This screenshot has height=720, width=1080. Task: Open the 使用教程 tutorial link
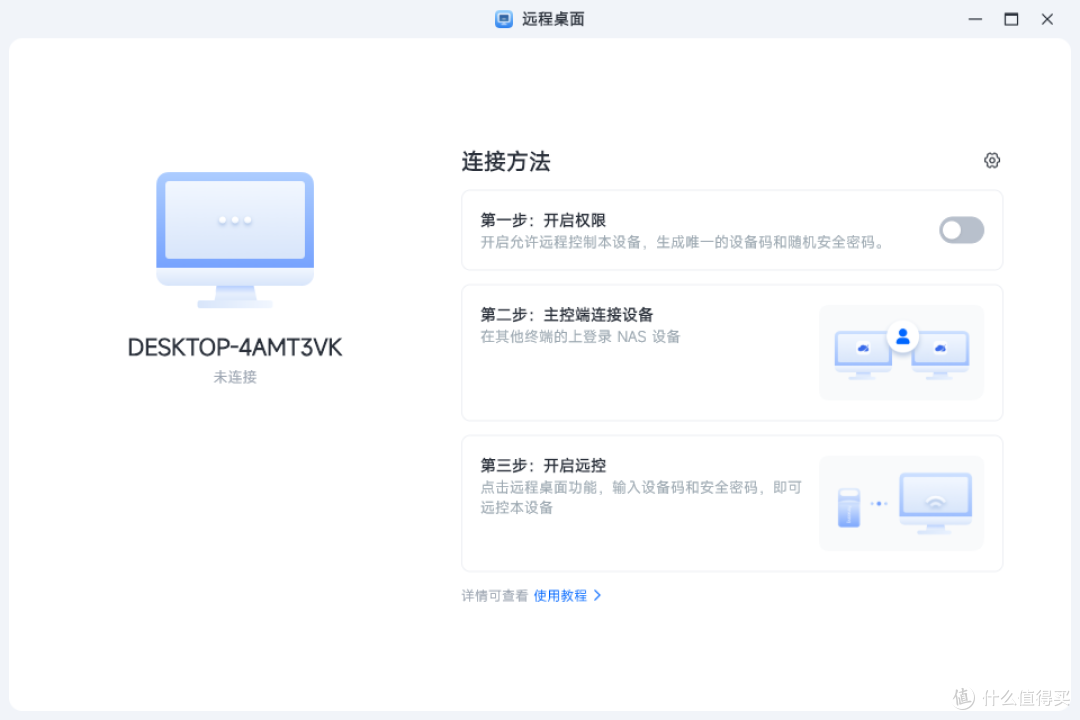tap(560, 595)
